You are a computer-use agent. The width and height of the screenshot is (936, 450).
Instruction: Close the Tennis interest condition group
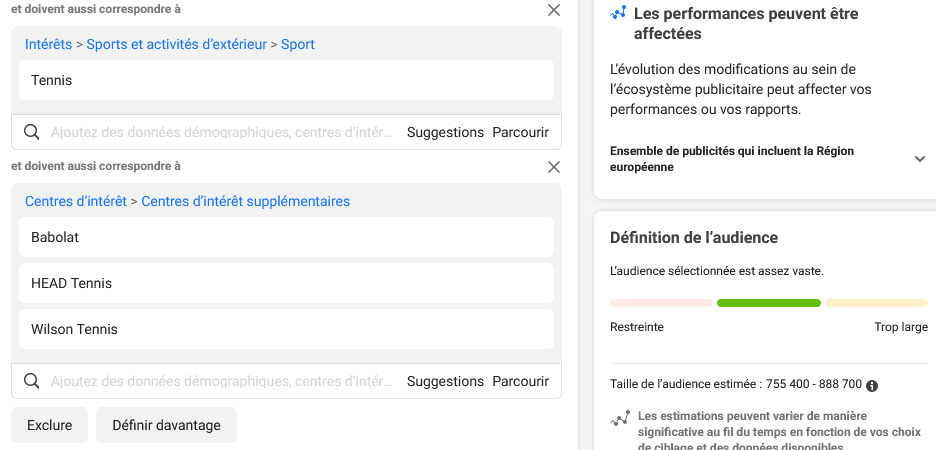click(x=554, y=10)
